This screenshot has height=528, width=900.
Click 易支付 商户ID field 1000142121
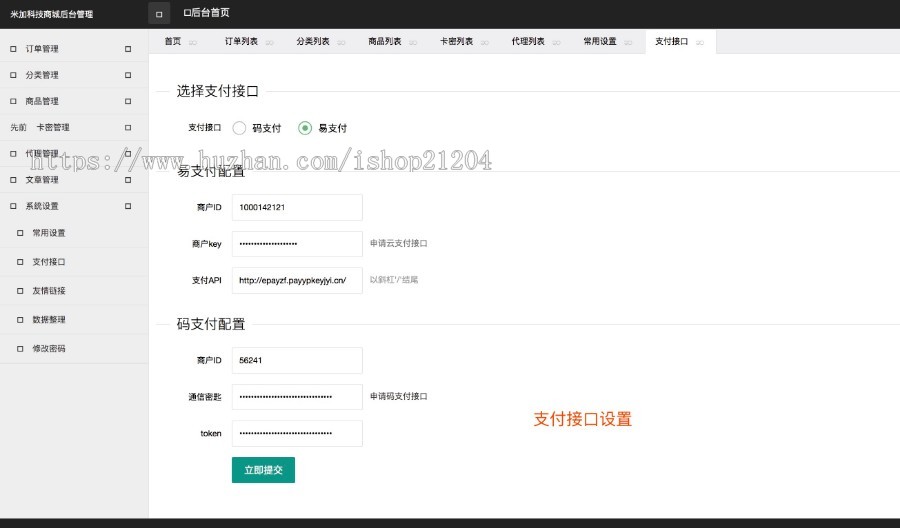pos(297,207)
